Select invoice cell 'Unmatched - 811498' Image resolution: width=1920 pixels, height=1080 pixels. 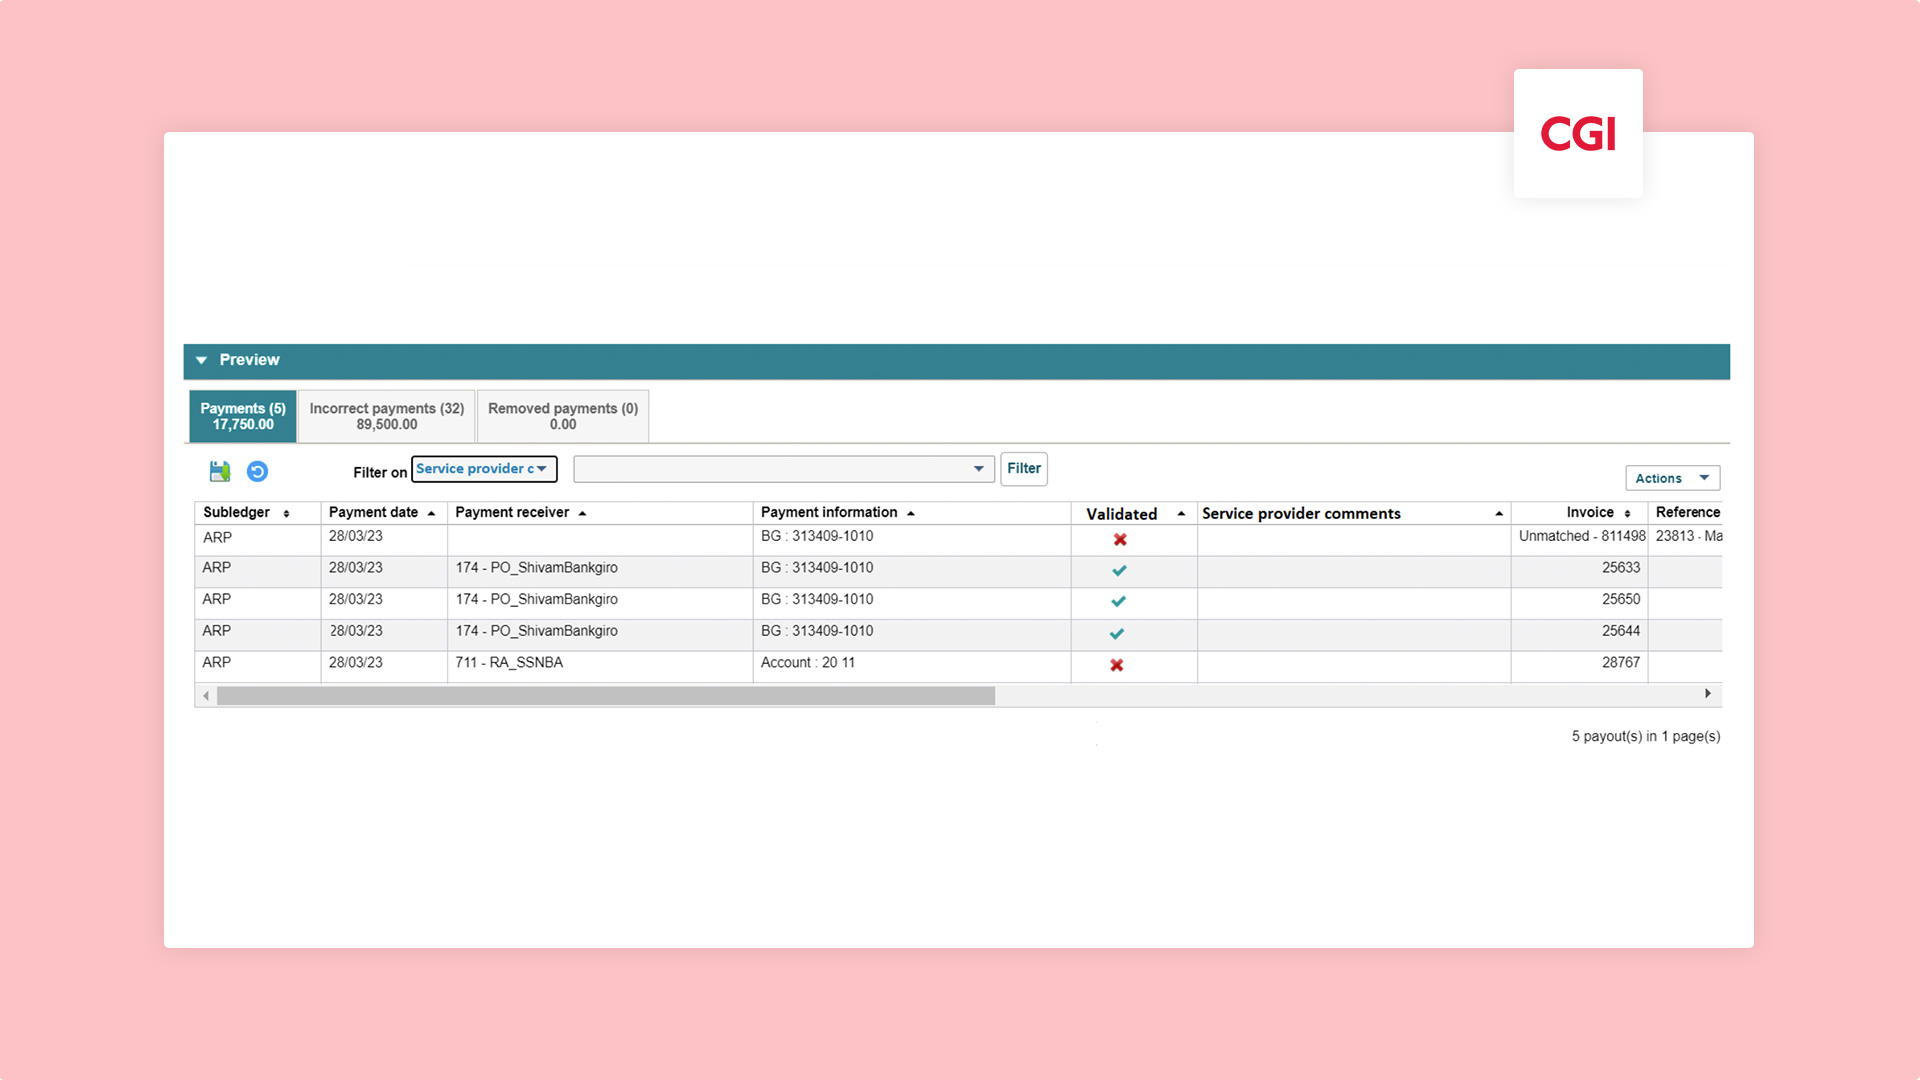[1582, 537]
